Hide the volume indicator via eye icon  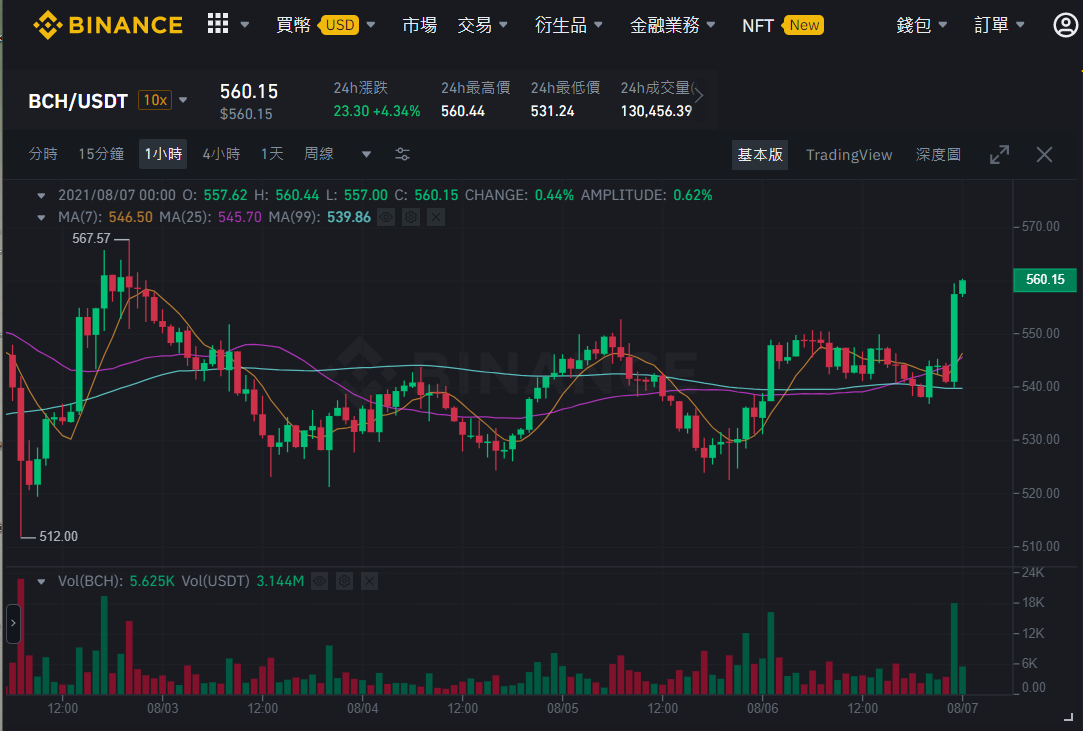pos(319,582)
